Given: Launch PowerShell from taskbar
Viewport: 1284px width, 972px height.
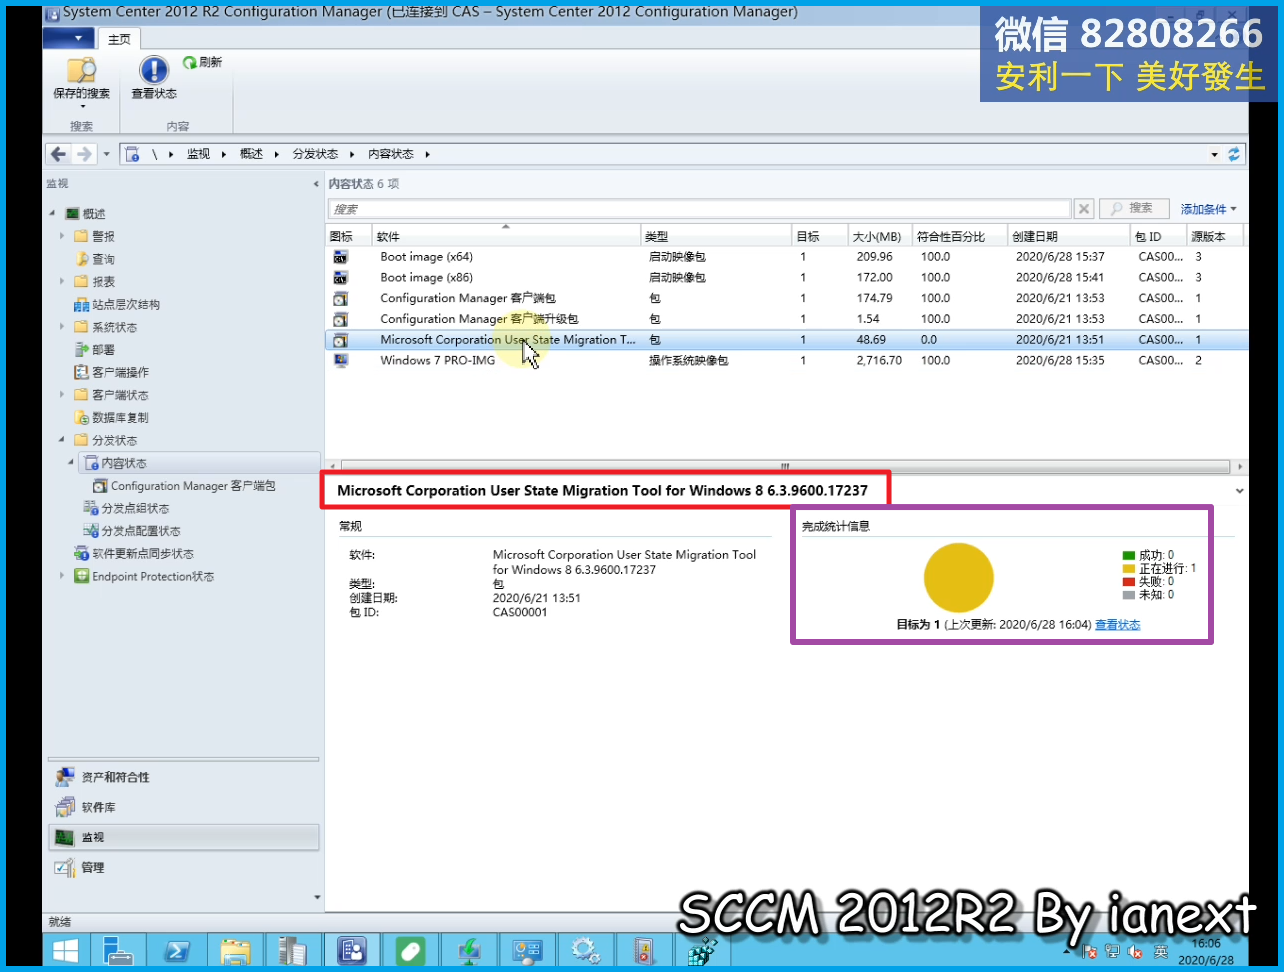Looking at the screenshot, I should tap(177, 950).
